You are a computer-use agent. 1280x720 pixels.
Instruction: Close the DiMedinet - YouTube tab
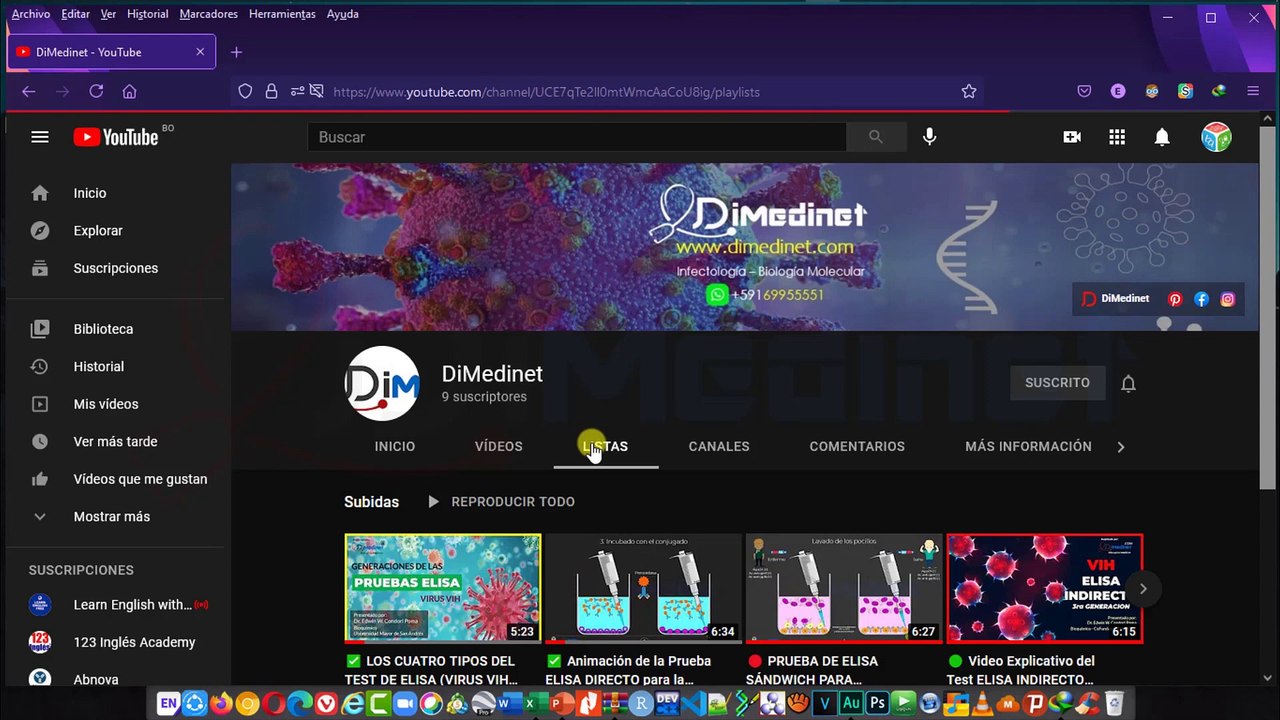pos(200,52)
